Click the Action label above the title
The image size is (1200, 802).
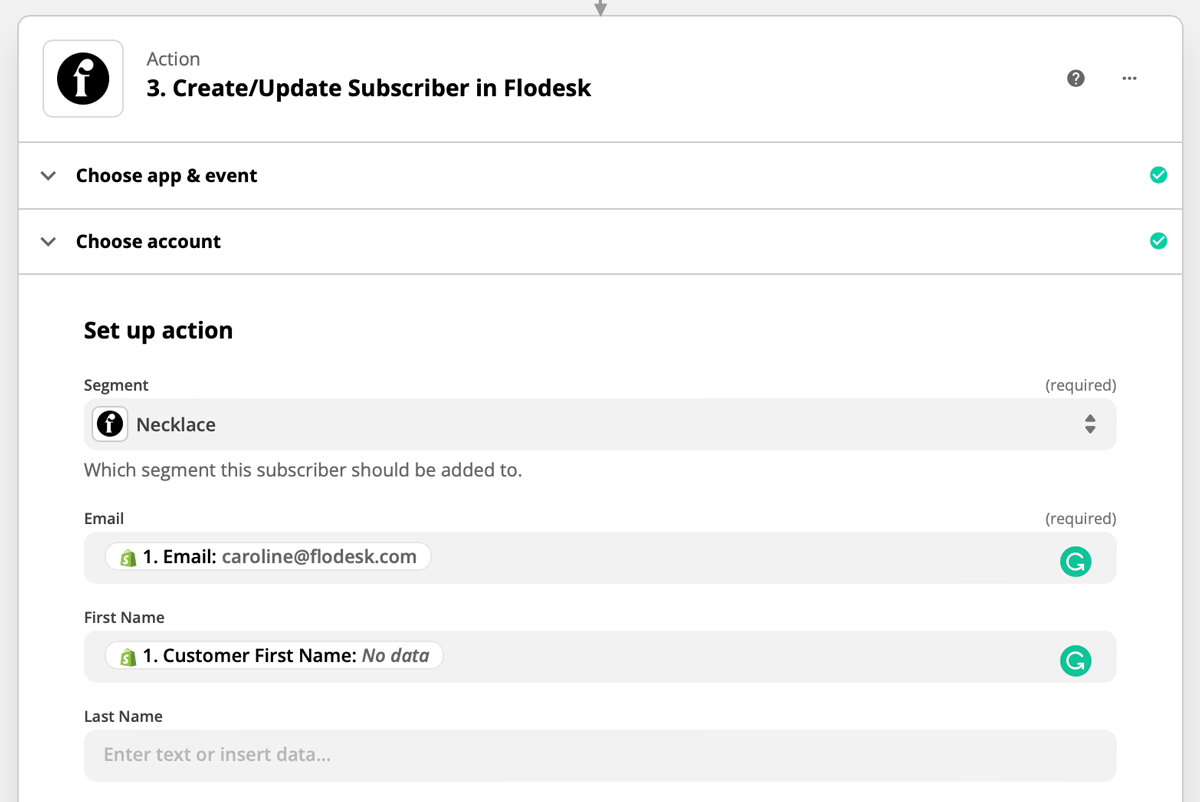[173, 59]
